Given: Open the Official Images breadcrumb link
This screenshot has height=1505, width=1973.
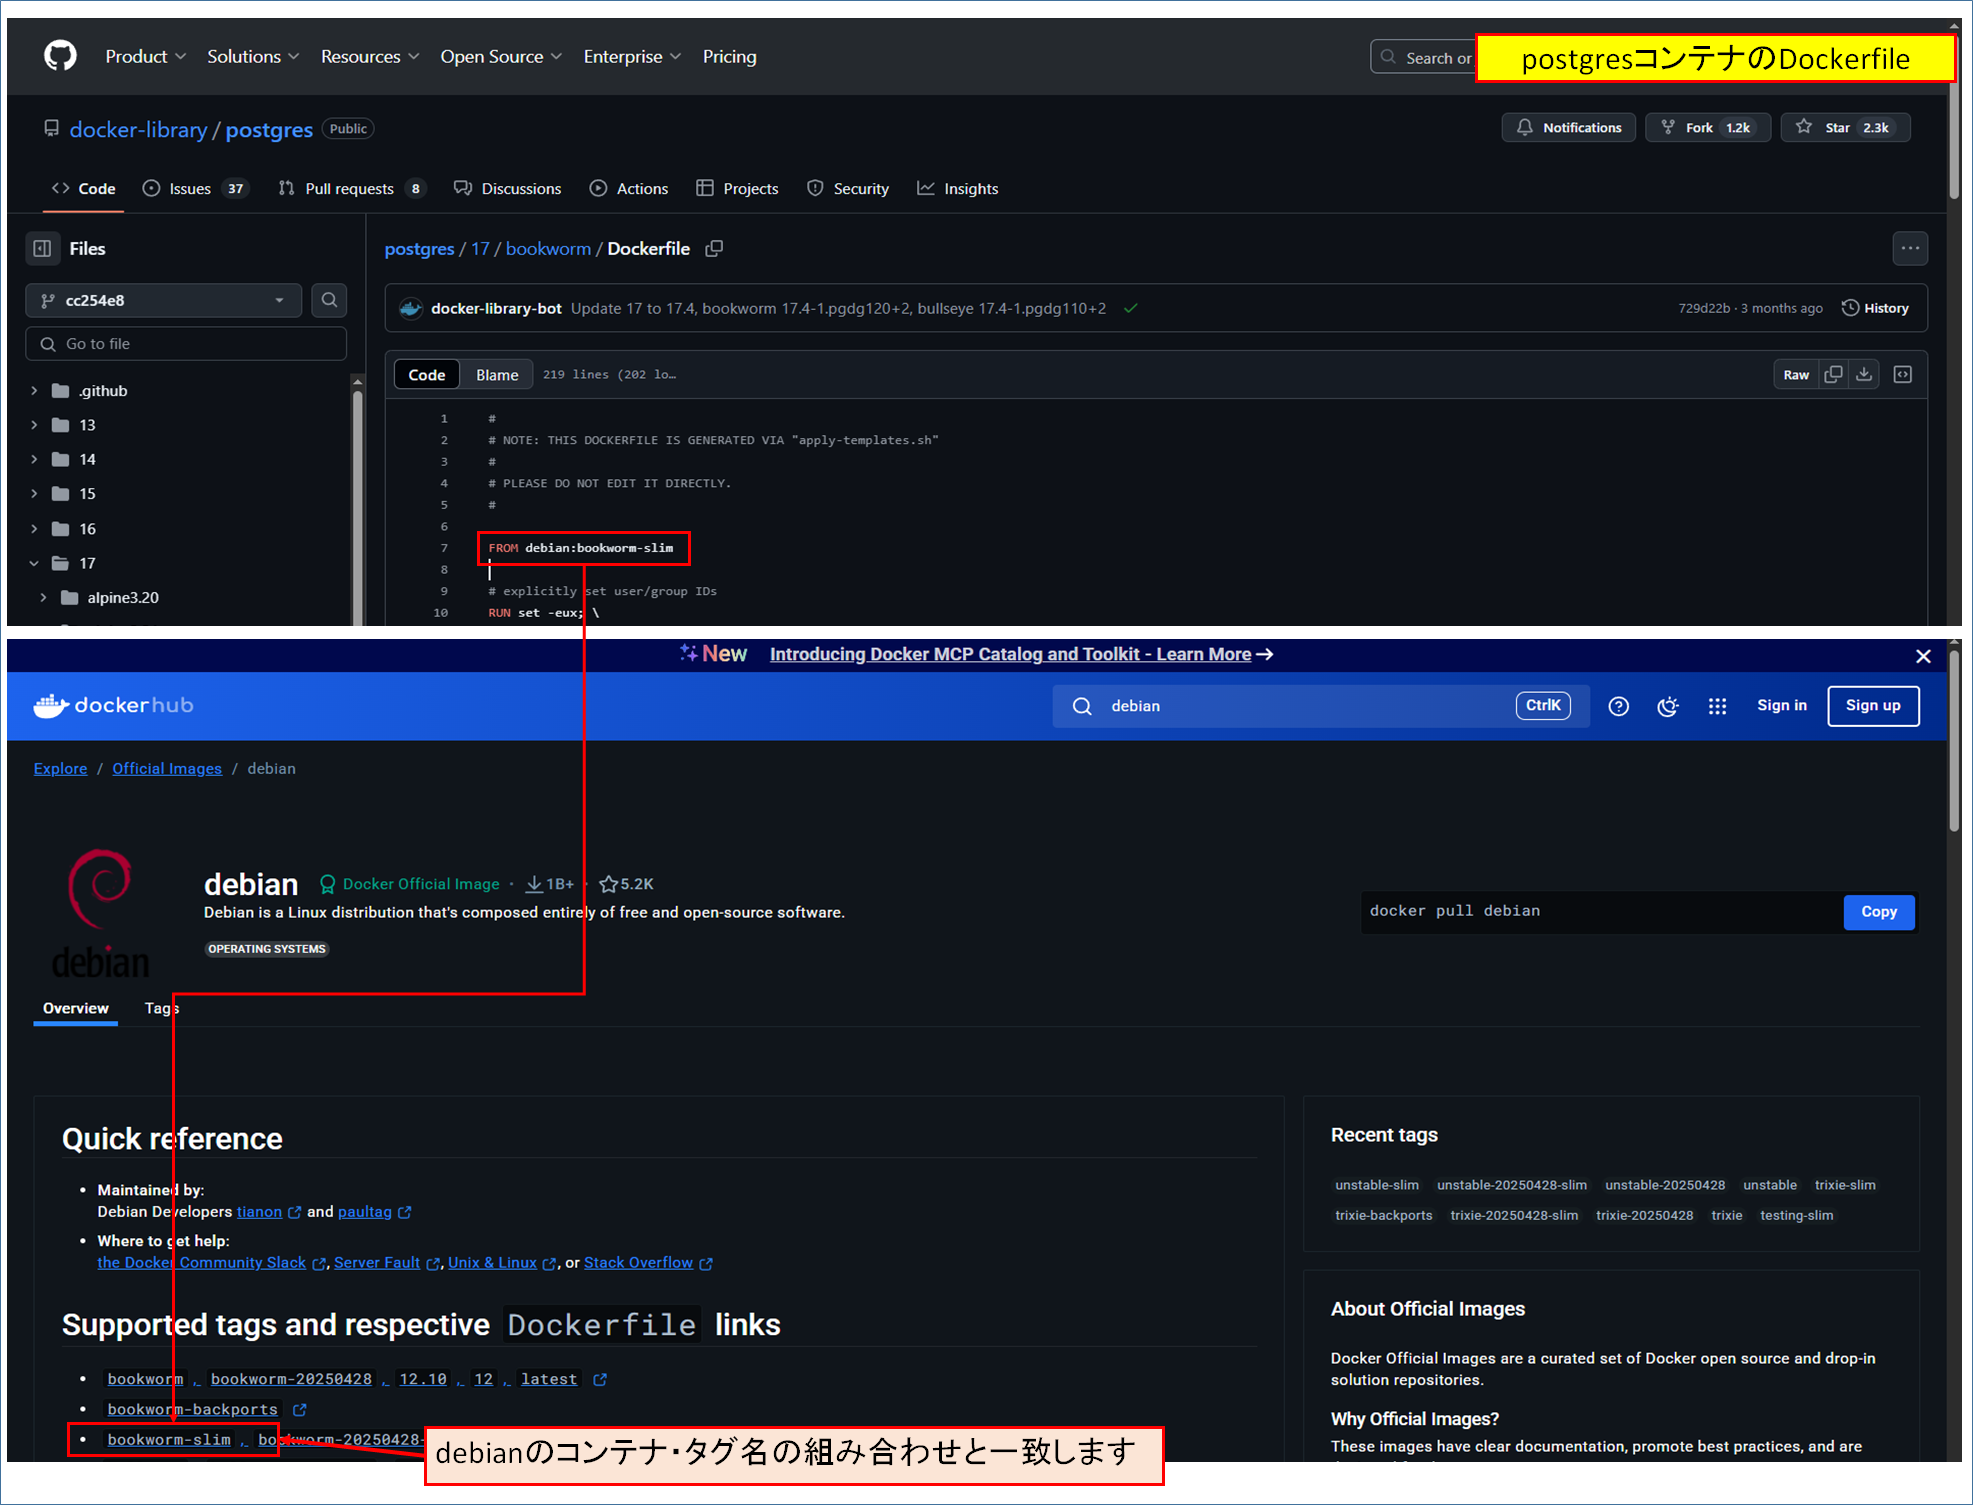Looking at the screenshot, I should [167, 768].
